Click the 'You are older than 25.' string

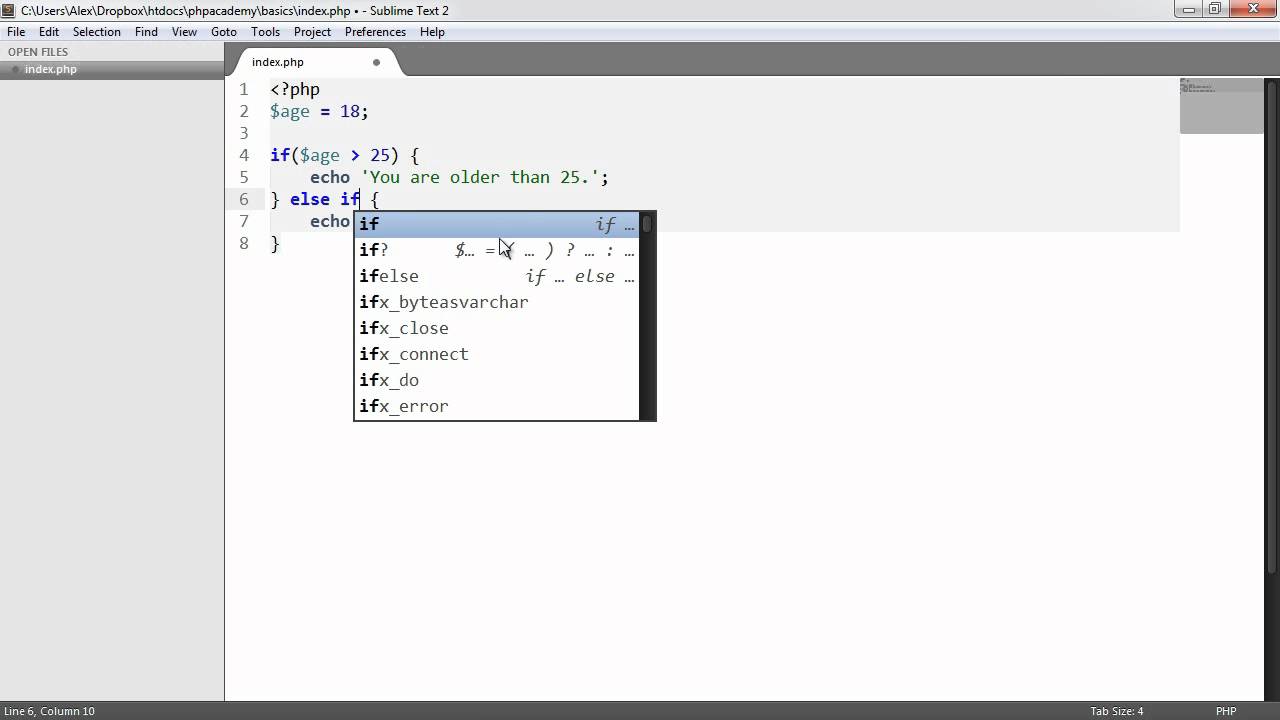(479, 177)
